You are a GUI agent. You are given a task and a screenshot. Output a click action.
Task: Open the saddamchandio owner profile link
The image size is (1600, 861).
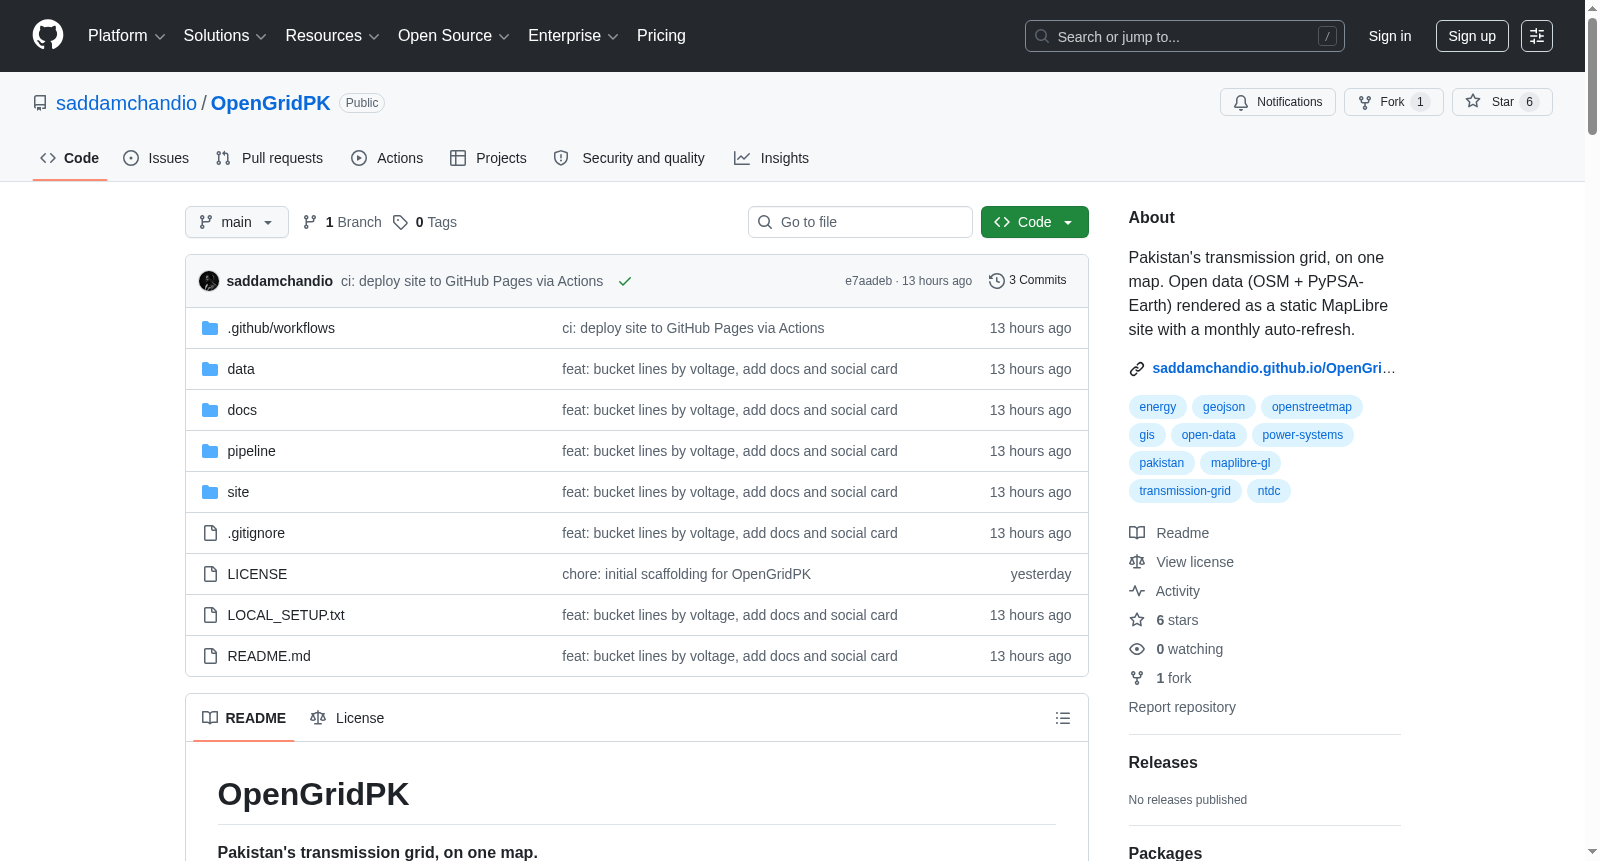point(126,103)
